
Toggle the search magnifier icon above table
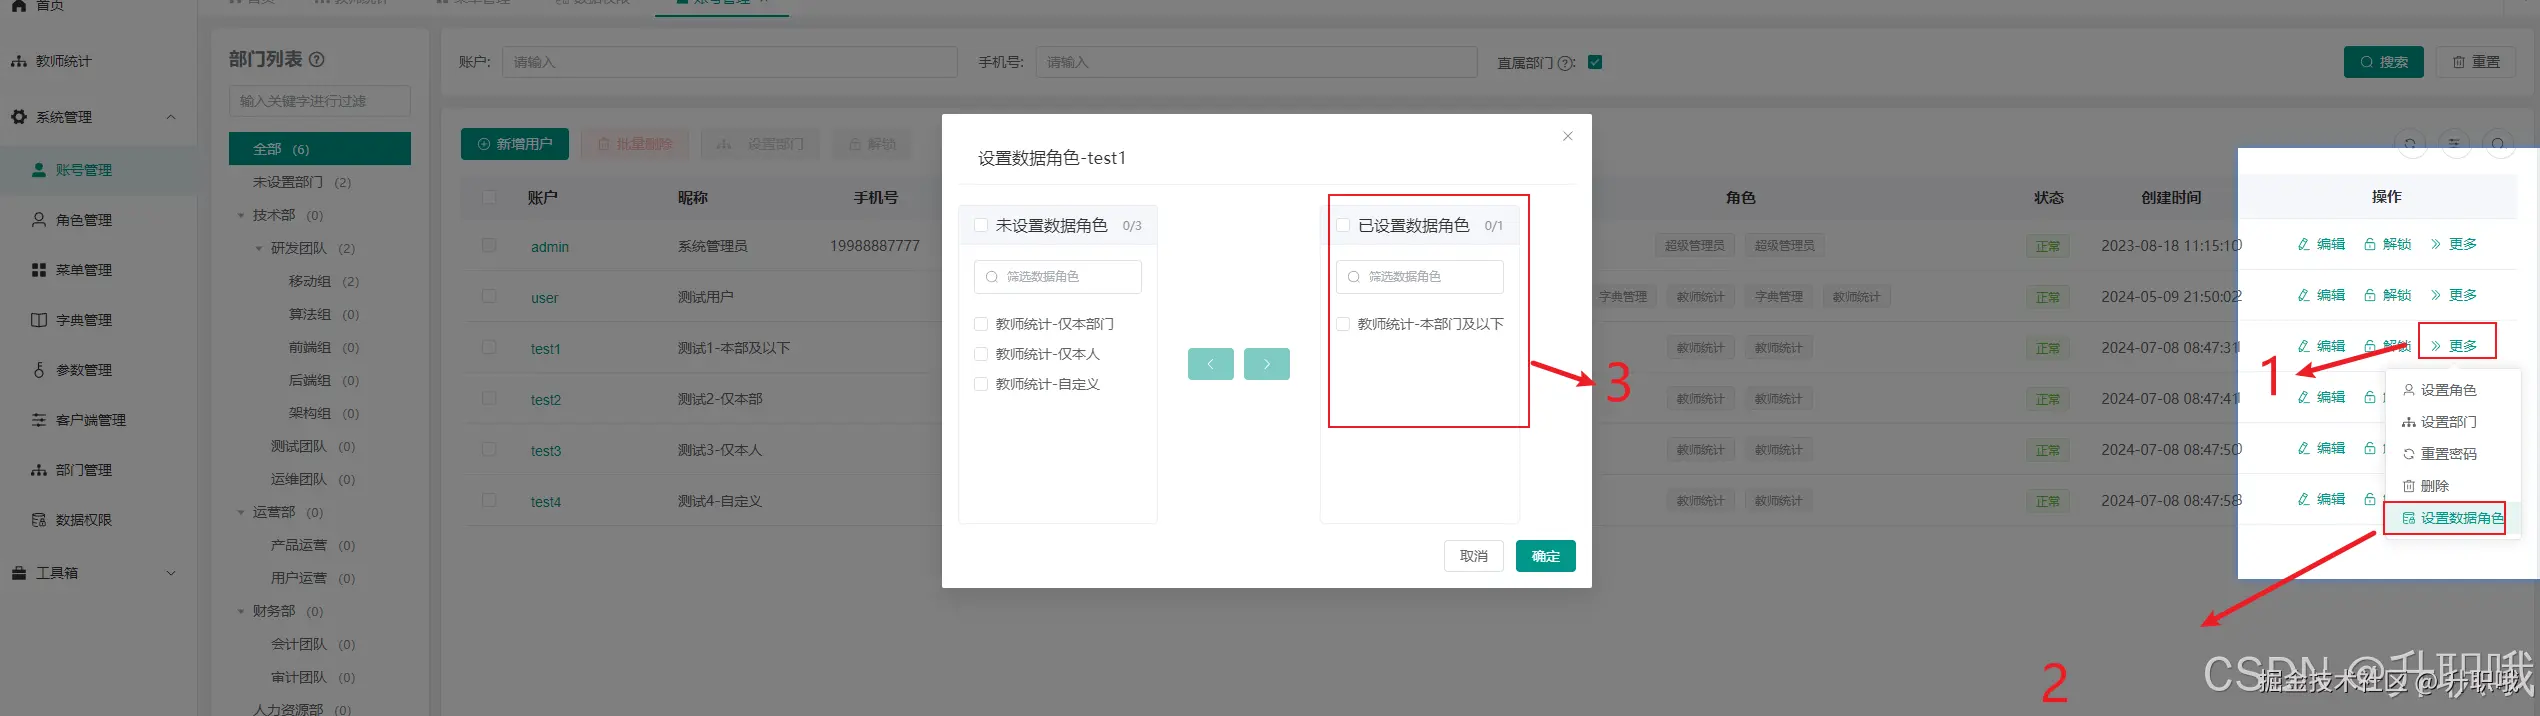click(2498, 145)
